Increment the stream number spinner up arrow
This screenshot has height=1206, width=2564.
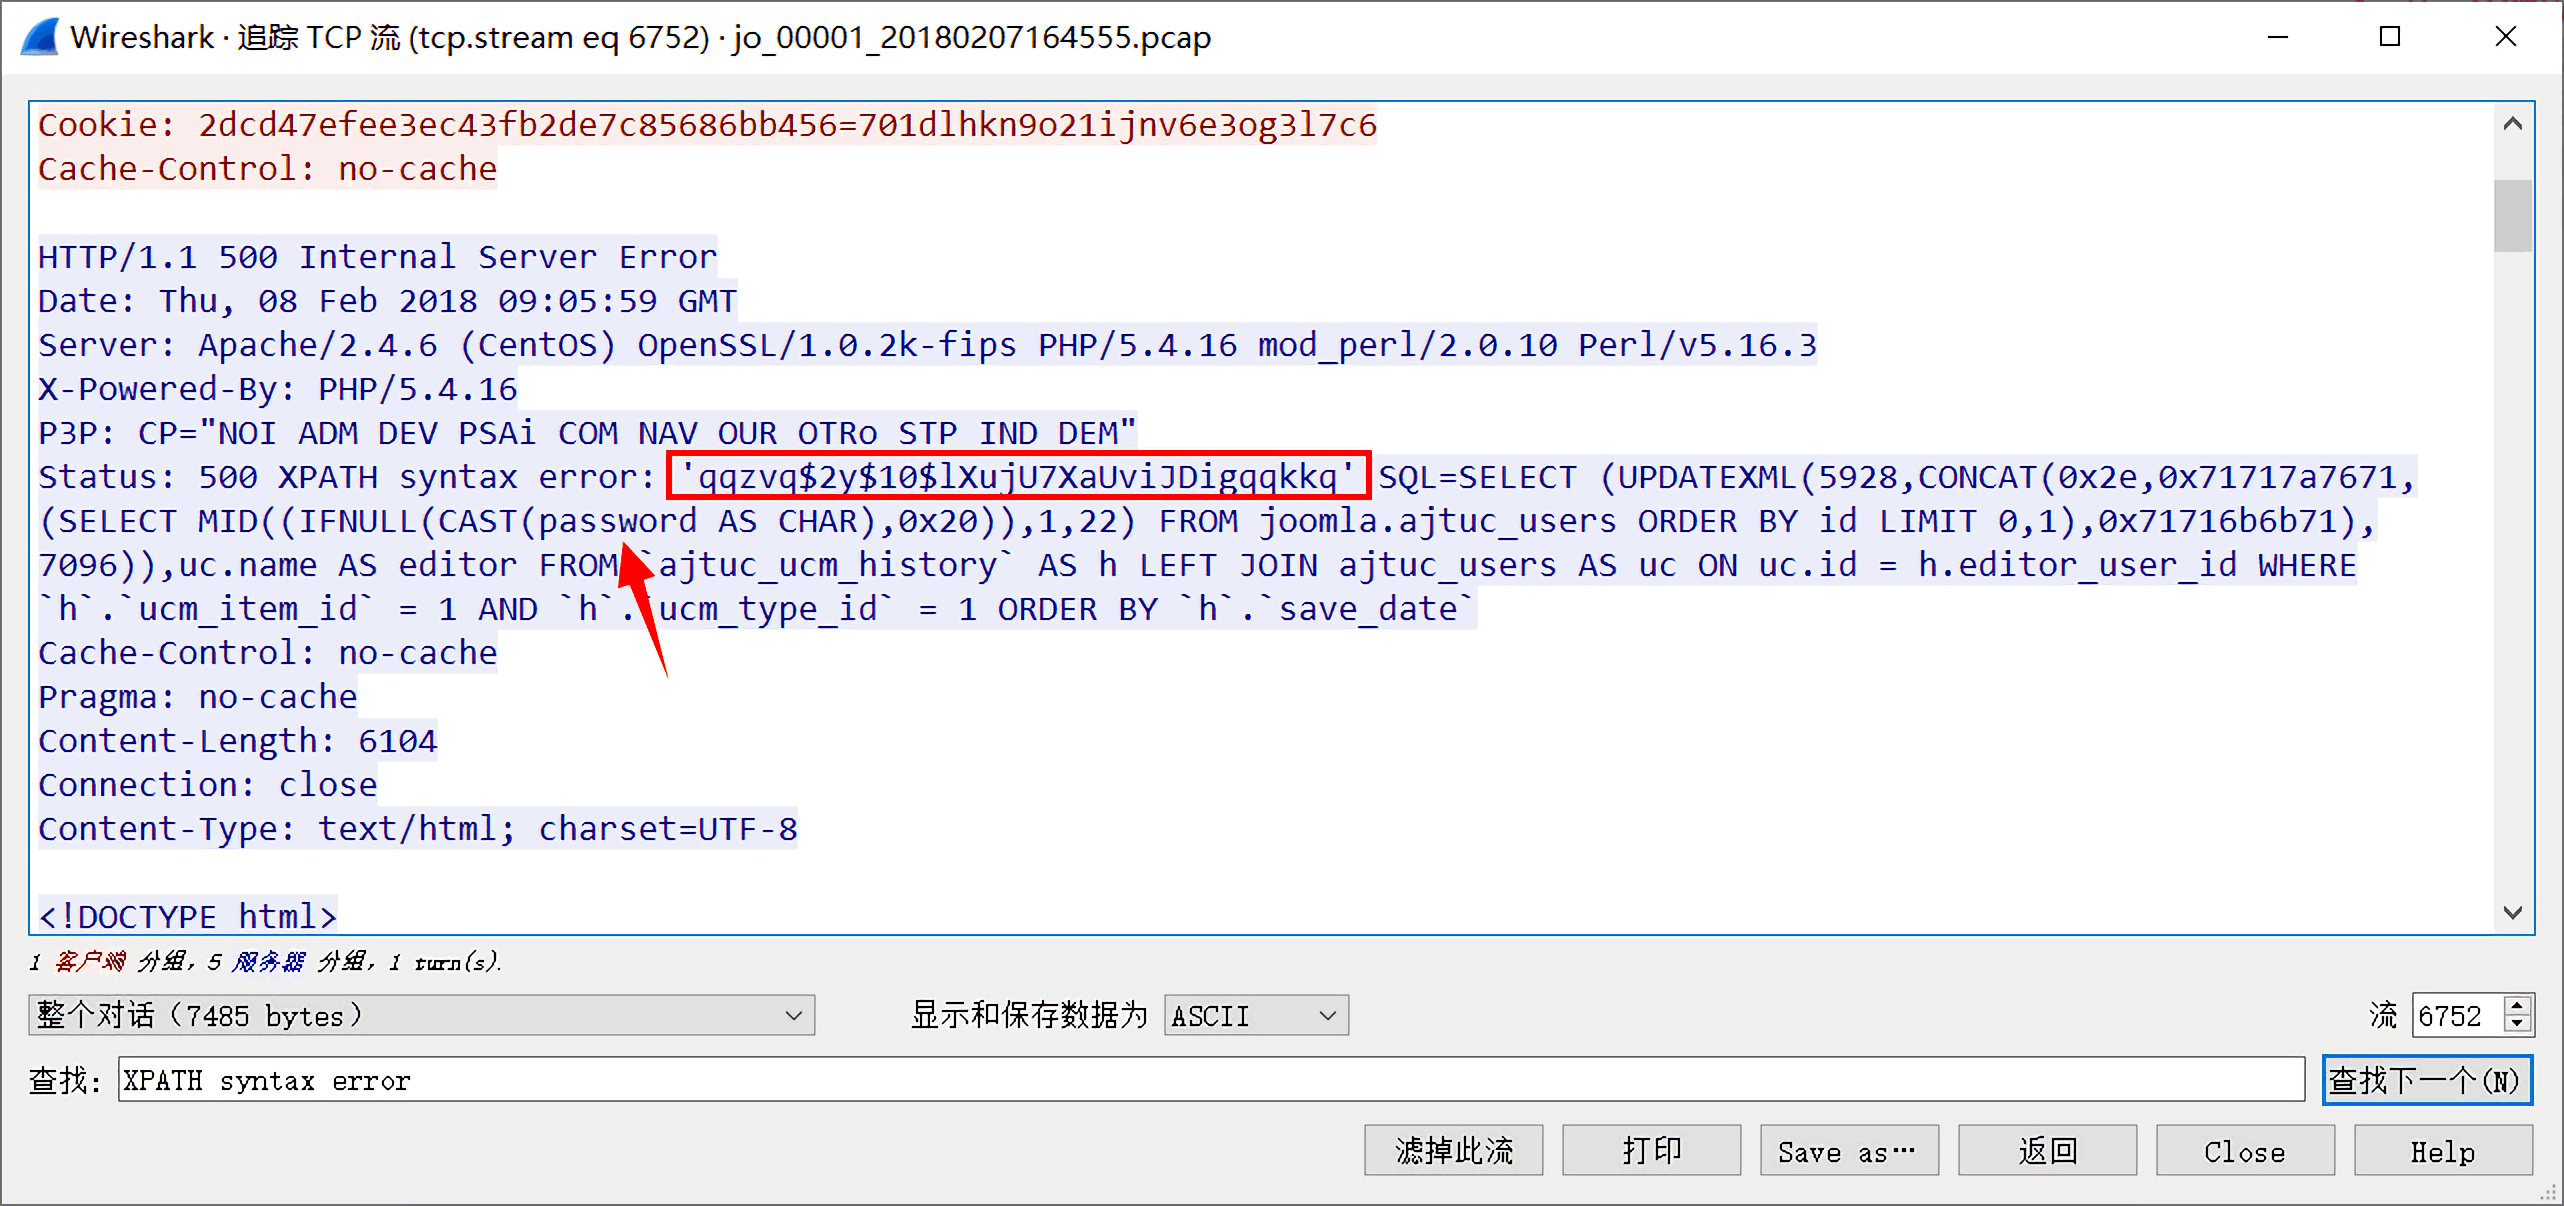click(2518, 1005)
